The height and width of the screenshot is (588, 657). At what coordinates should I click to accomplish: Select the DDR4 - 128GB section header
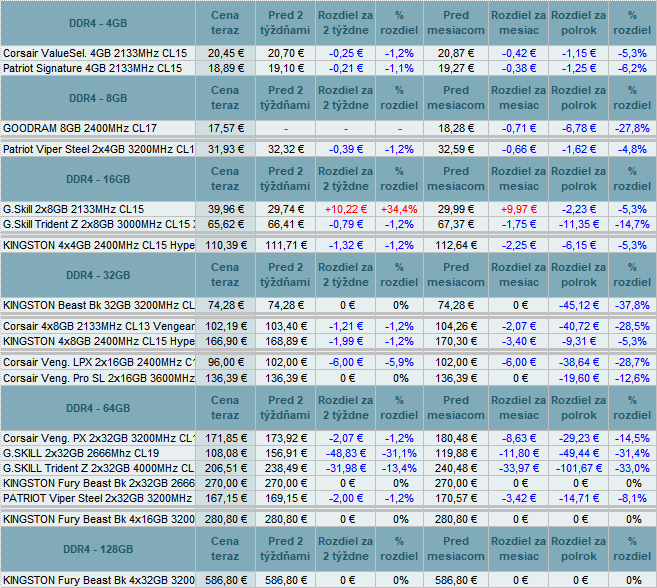[x=98, y=549]
